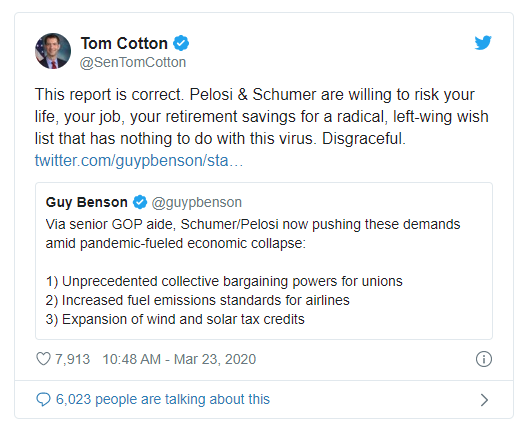Click the heart like icon
Screen dimensions: 520x425
tap(43, 359)
